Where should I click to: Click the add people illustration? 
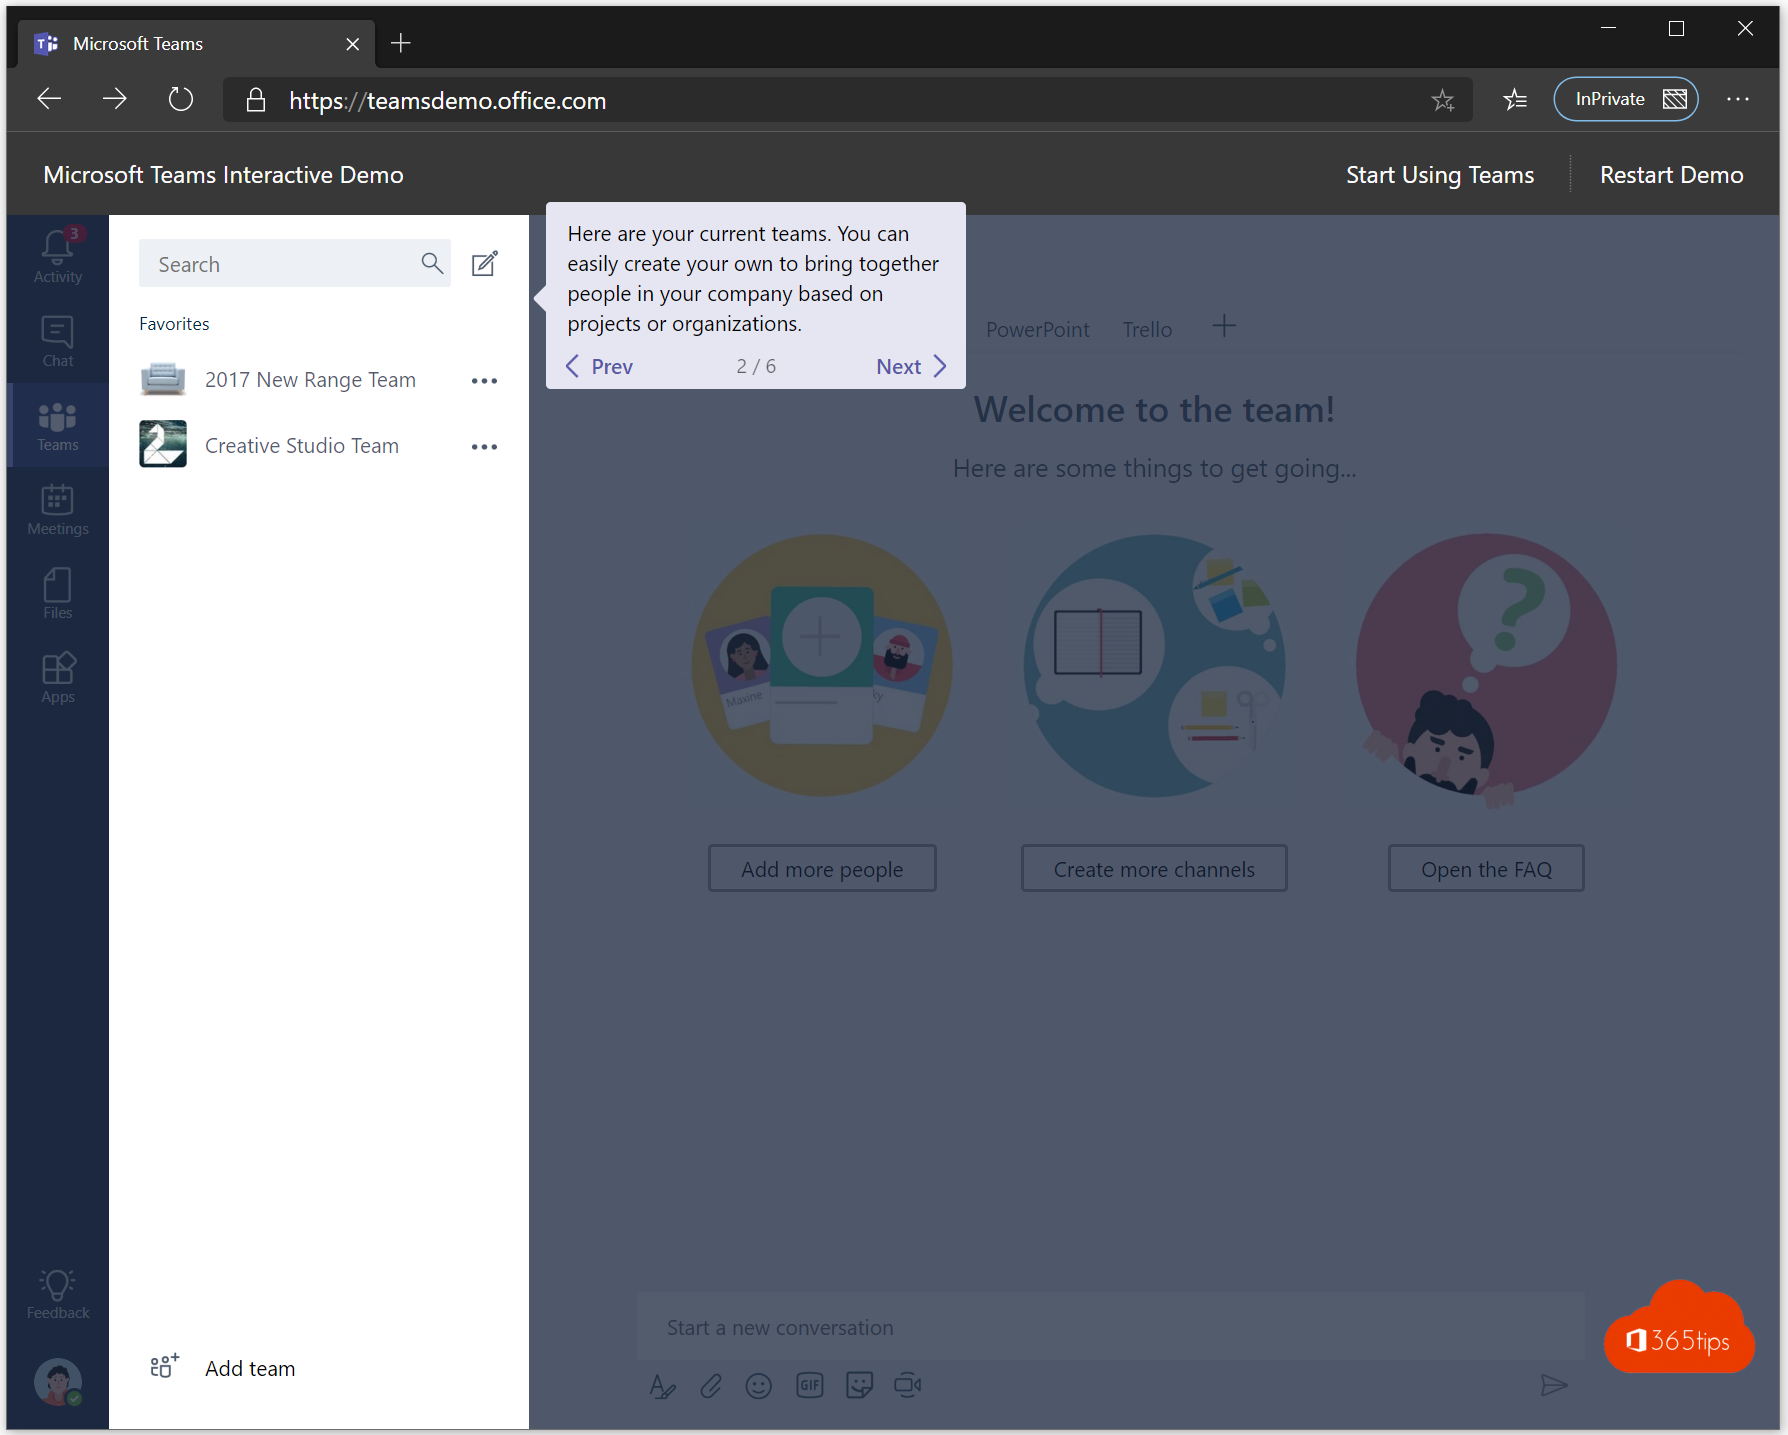[x=822, y=665]
